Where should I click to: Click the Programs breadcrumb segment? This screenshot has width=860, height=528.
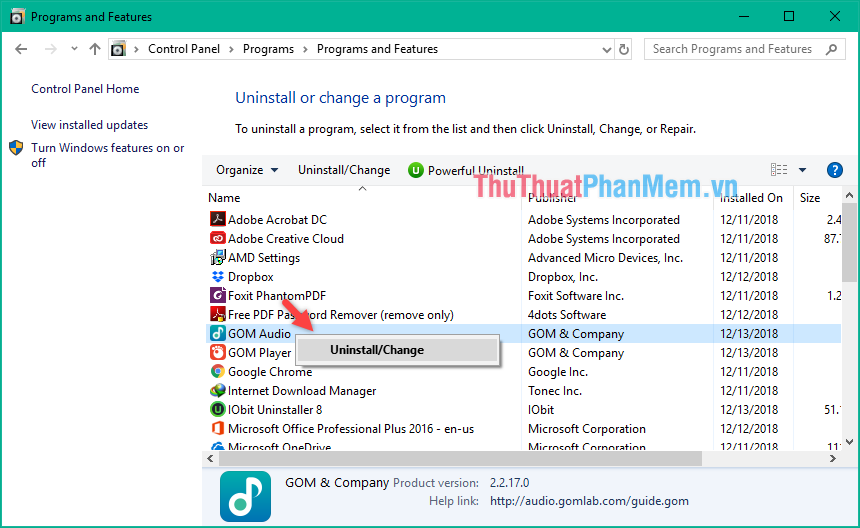coord(268,49)
